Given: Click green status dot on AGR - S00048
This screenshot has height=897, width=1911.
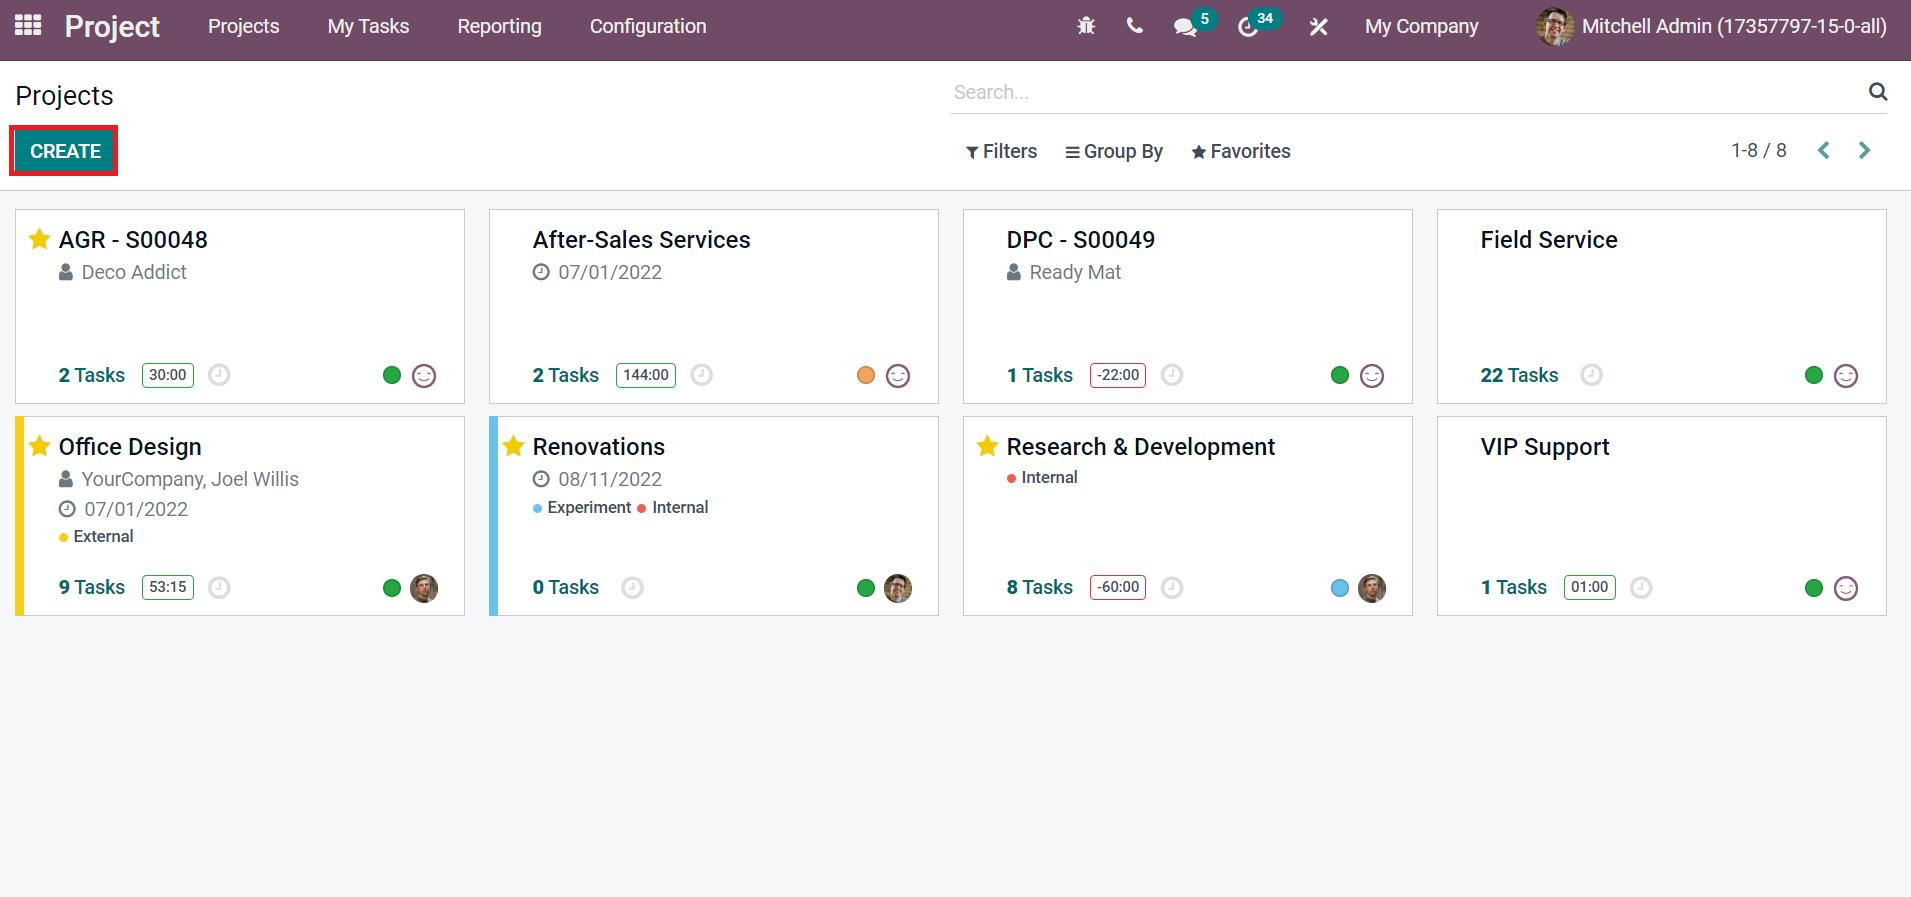Looking at the screenshot, I should coord(392,375).
